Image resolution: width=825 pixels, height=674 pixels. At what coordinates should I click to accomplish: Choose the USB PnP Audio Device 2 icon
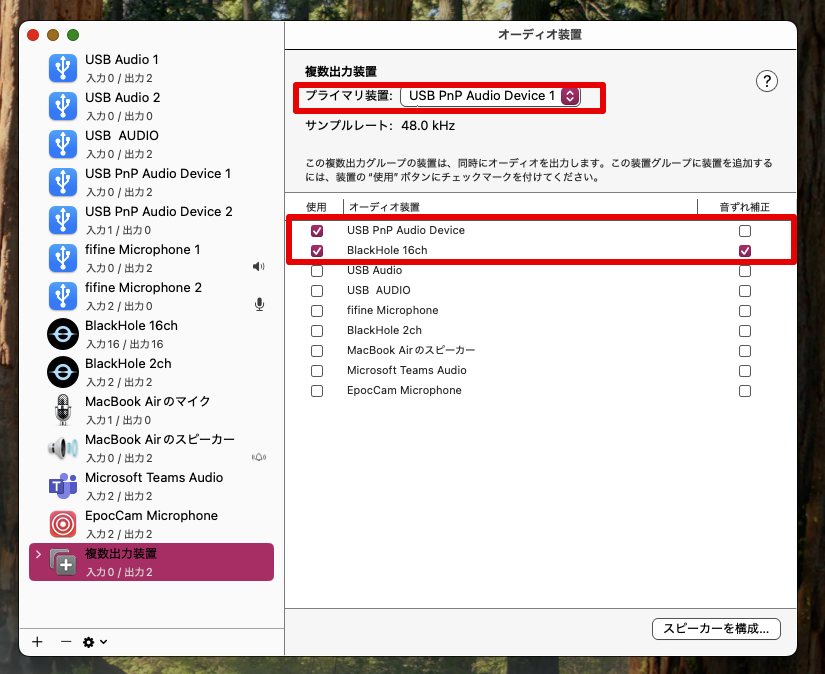coord(63,220)
